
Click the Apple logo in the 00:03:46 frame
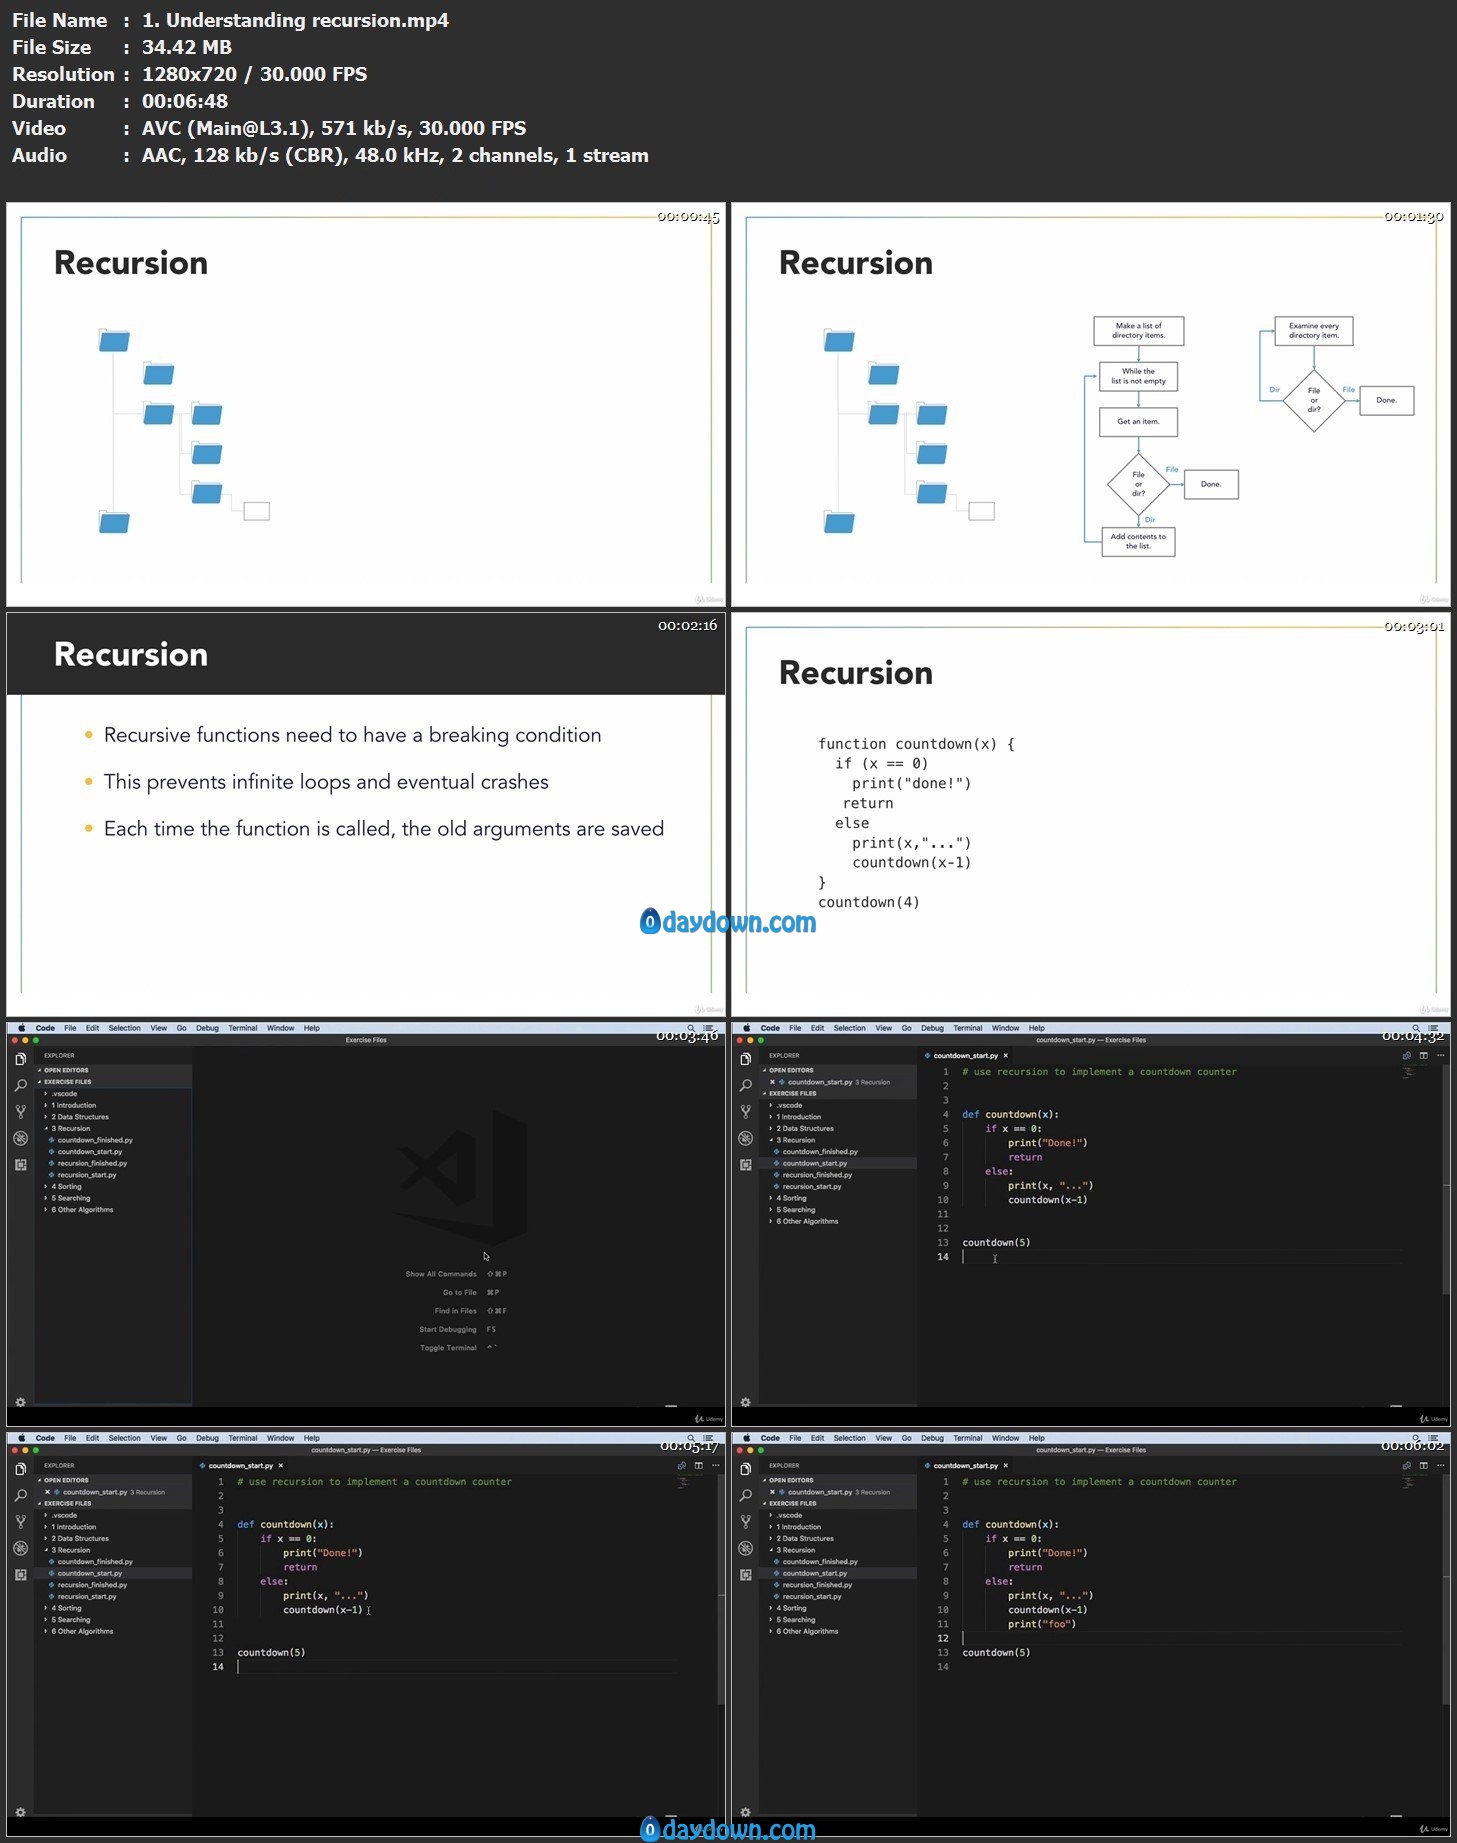(21, 1028)
